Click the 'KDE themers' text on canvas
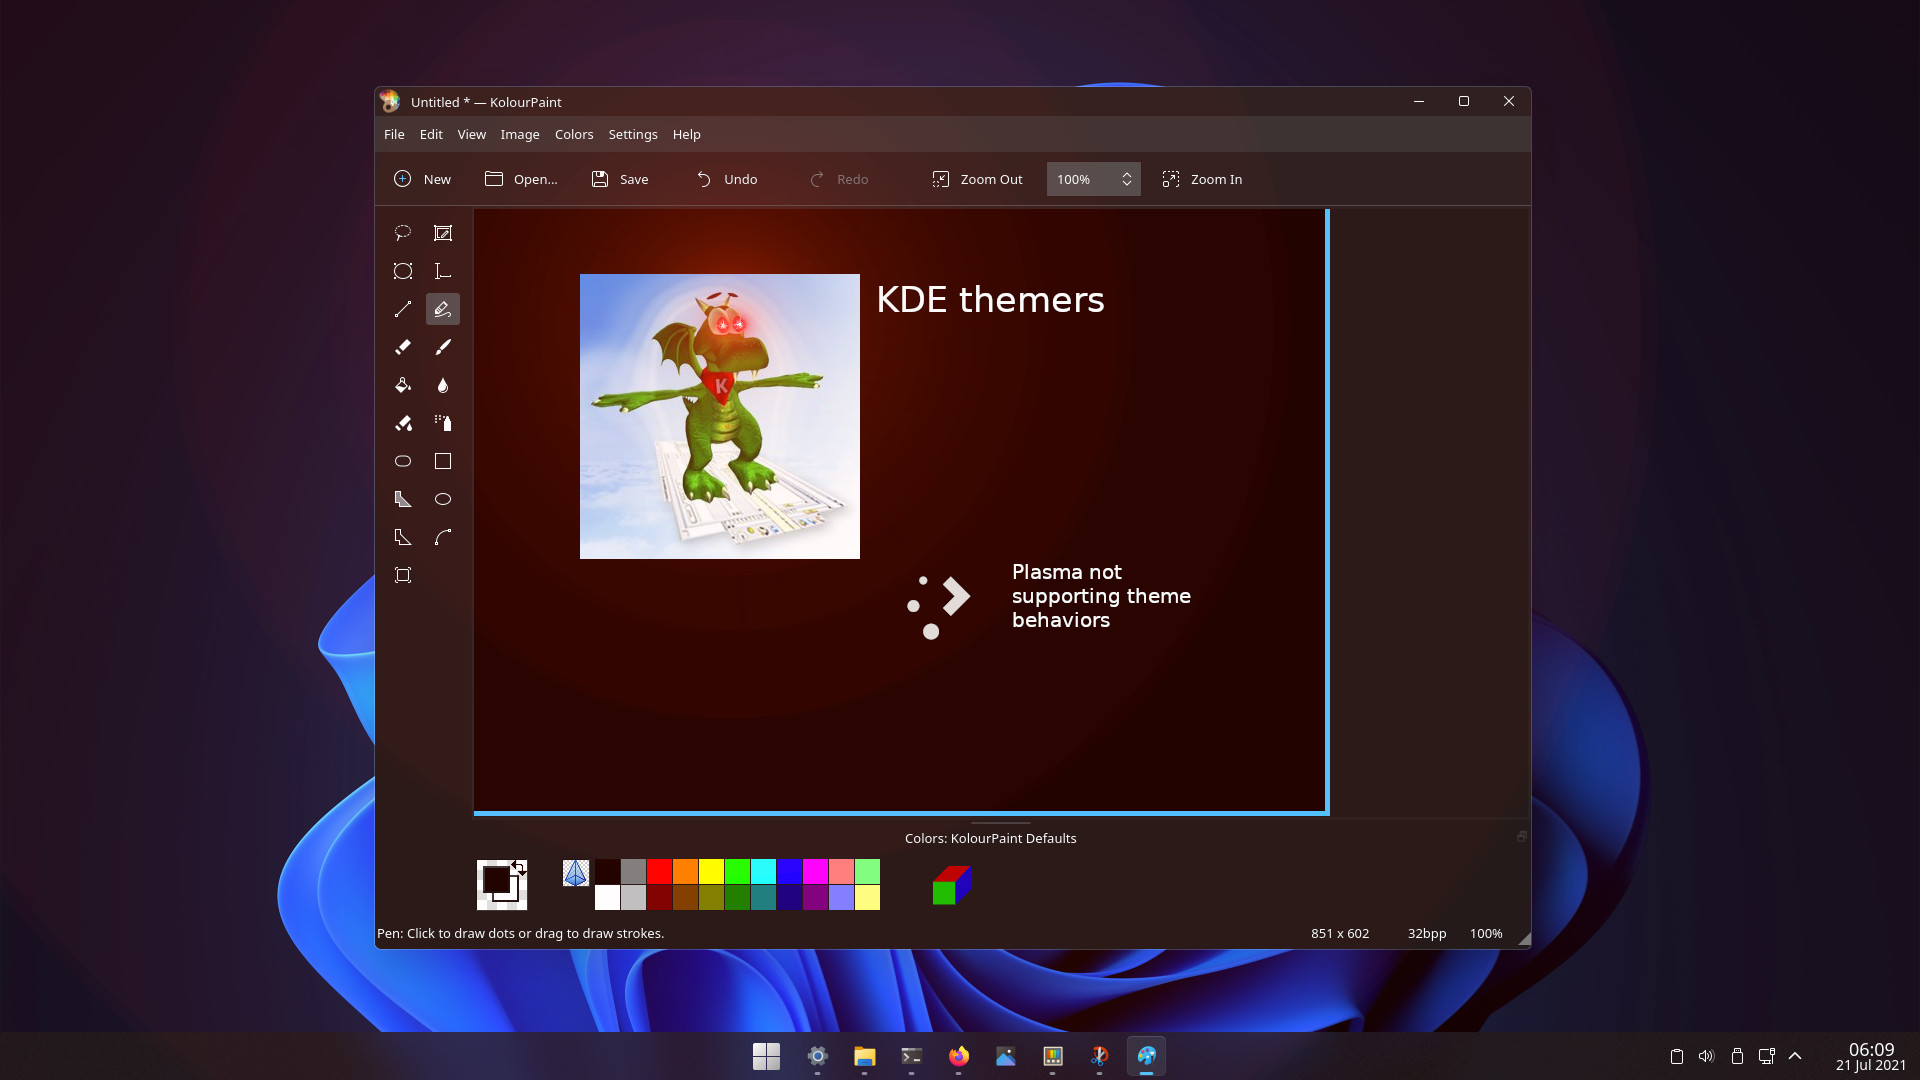This screenshot has width=1920, height=1080. point(990,299)
